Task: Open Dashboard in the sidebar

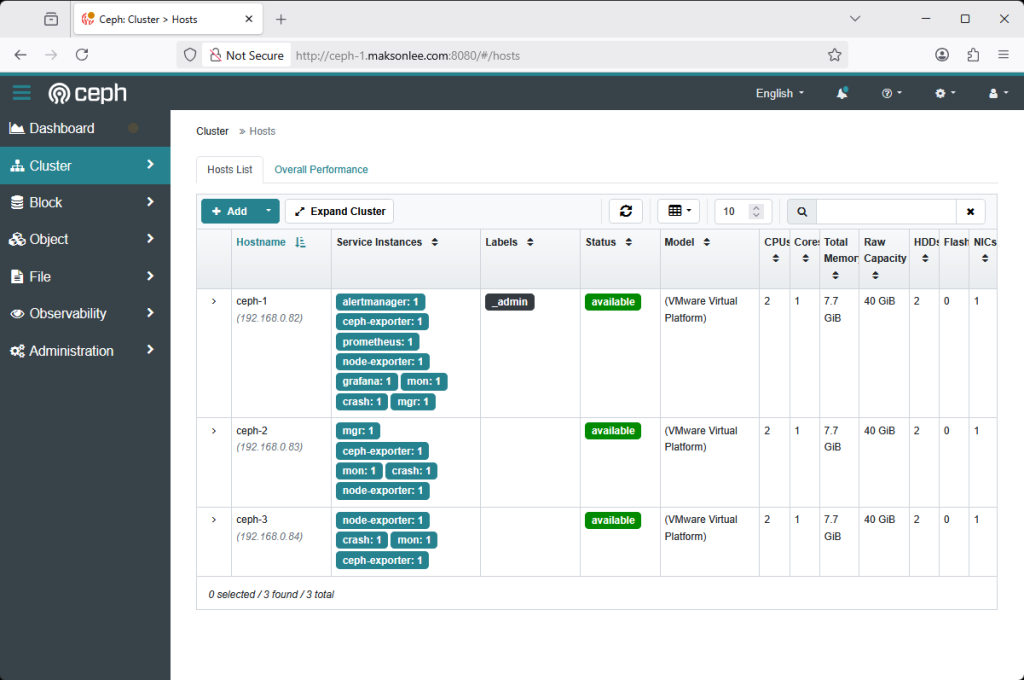Action: tap(85, 128)
